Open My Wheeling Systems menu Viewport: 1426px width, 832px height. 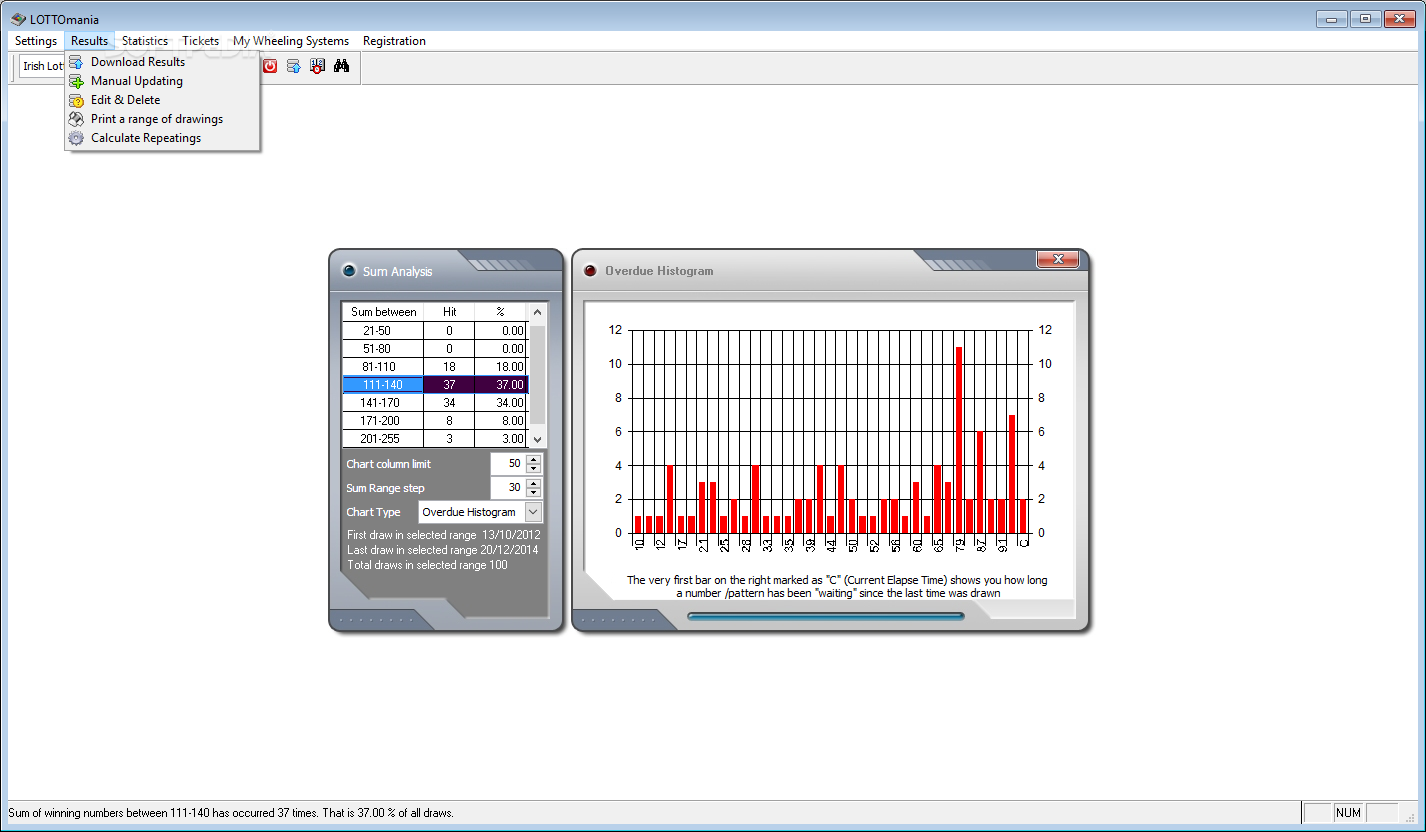pyautogui.click(x=291, y=41)
